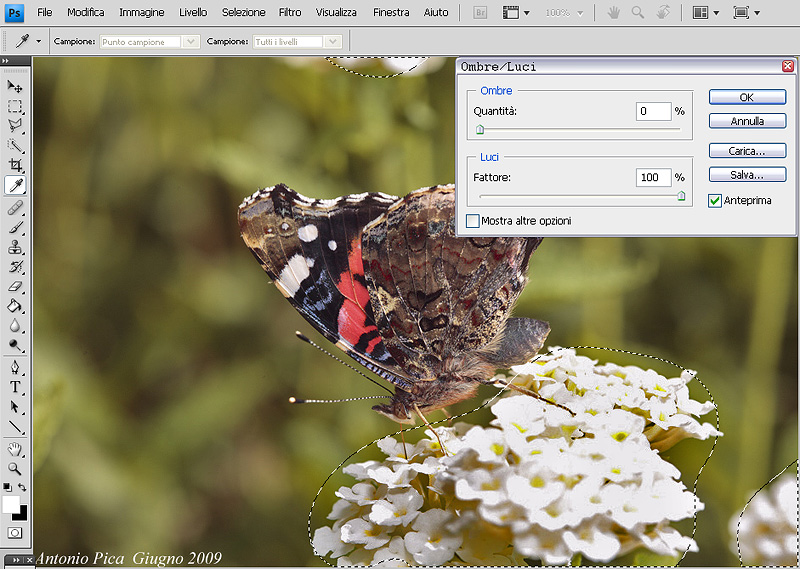Select the Horizontal Type tool

[15, 387]
